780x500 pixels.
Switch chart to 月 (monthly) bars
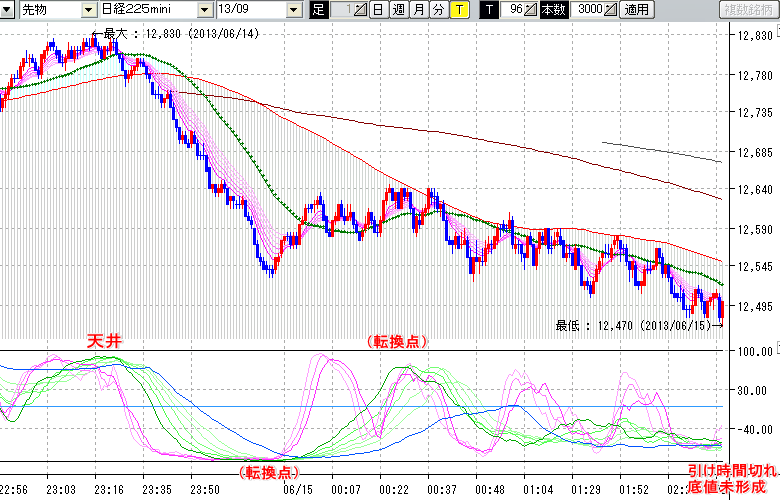[418, 10]
